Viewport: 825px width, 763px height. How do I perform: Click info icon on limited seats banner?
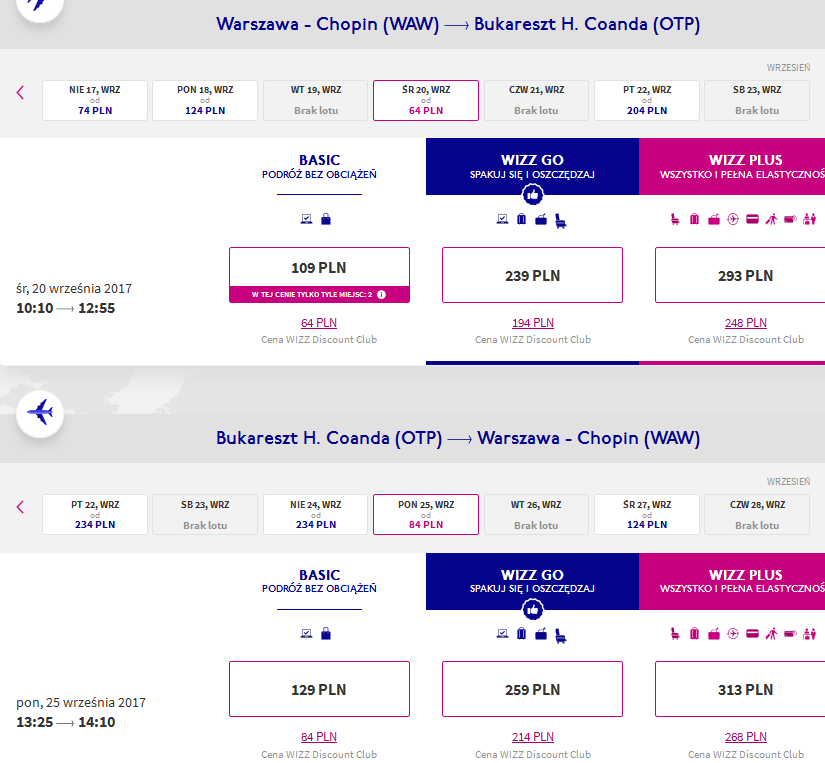381,295
